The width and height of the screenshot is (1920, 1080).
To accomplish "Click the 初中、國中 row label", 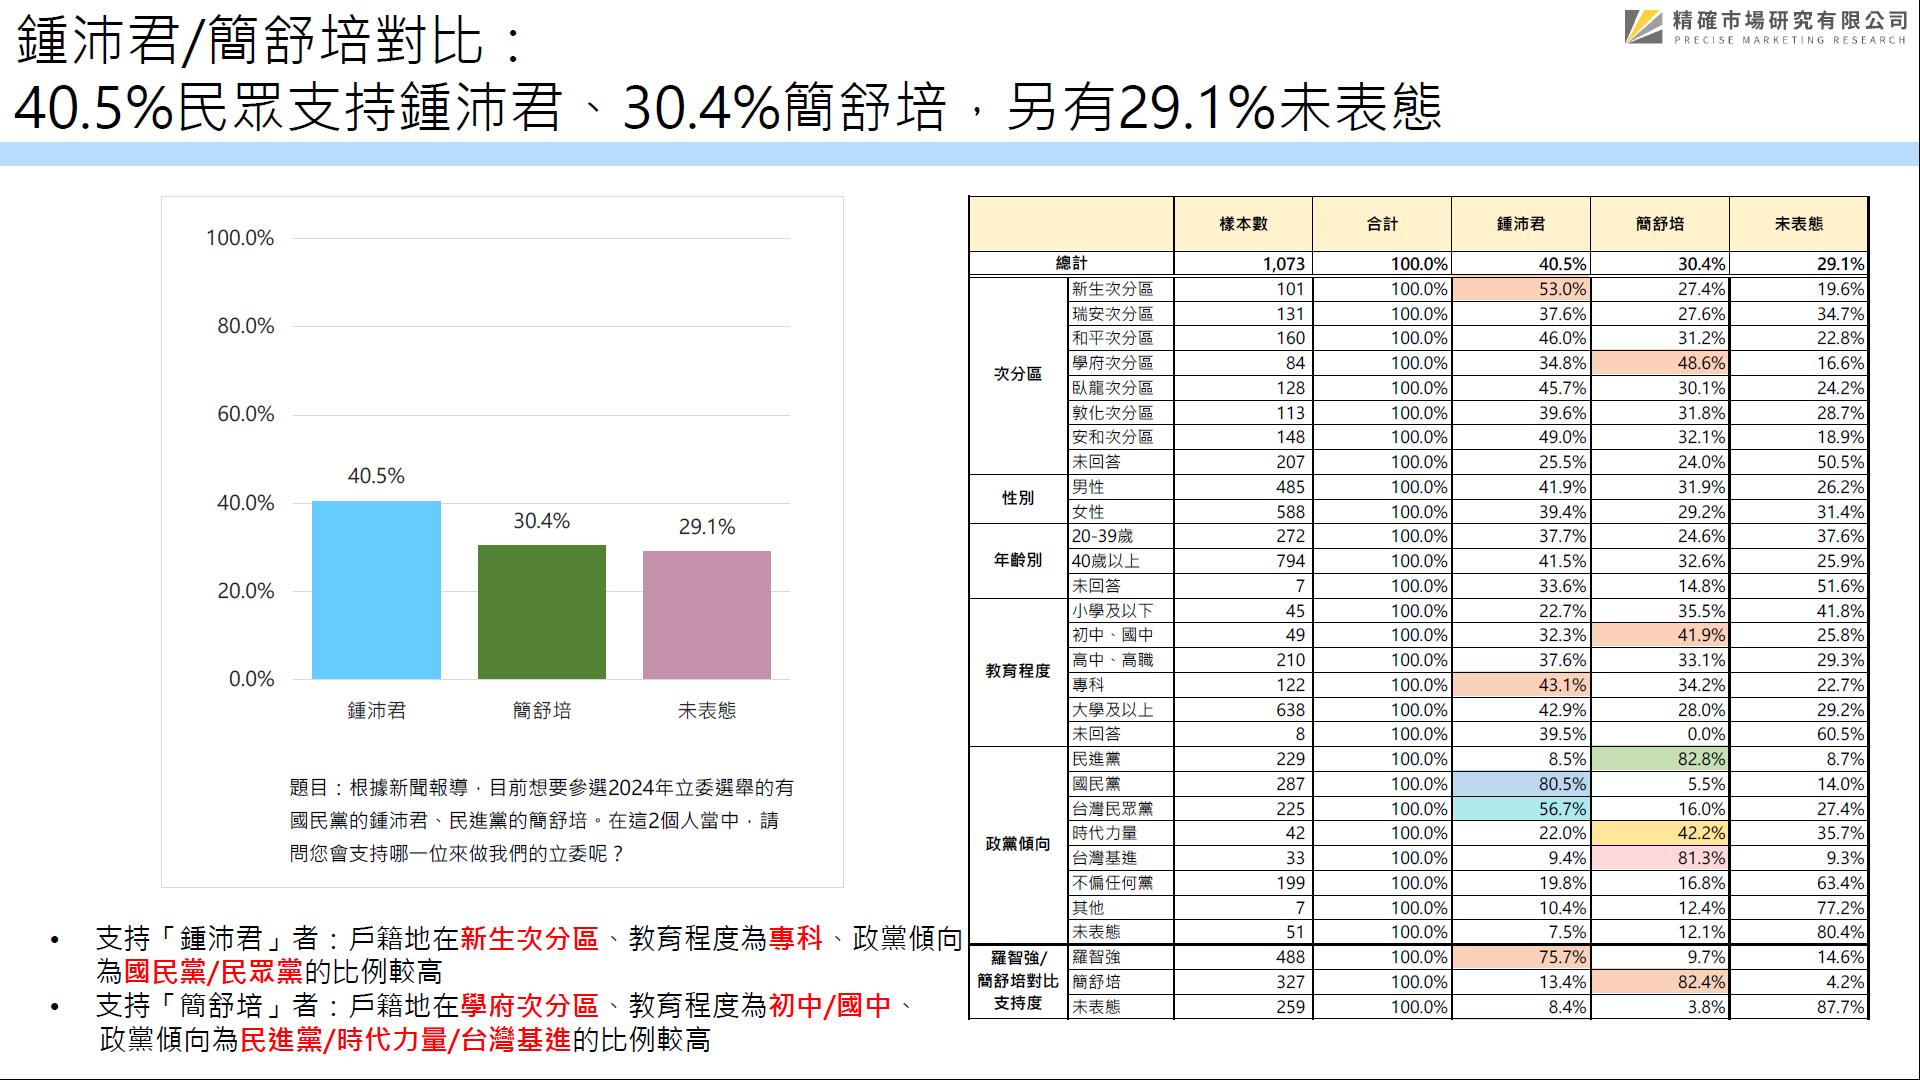I will (x=1112, y=635).
